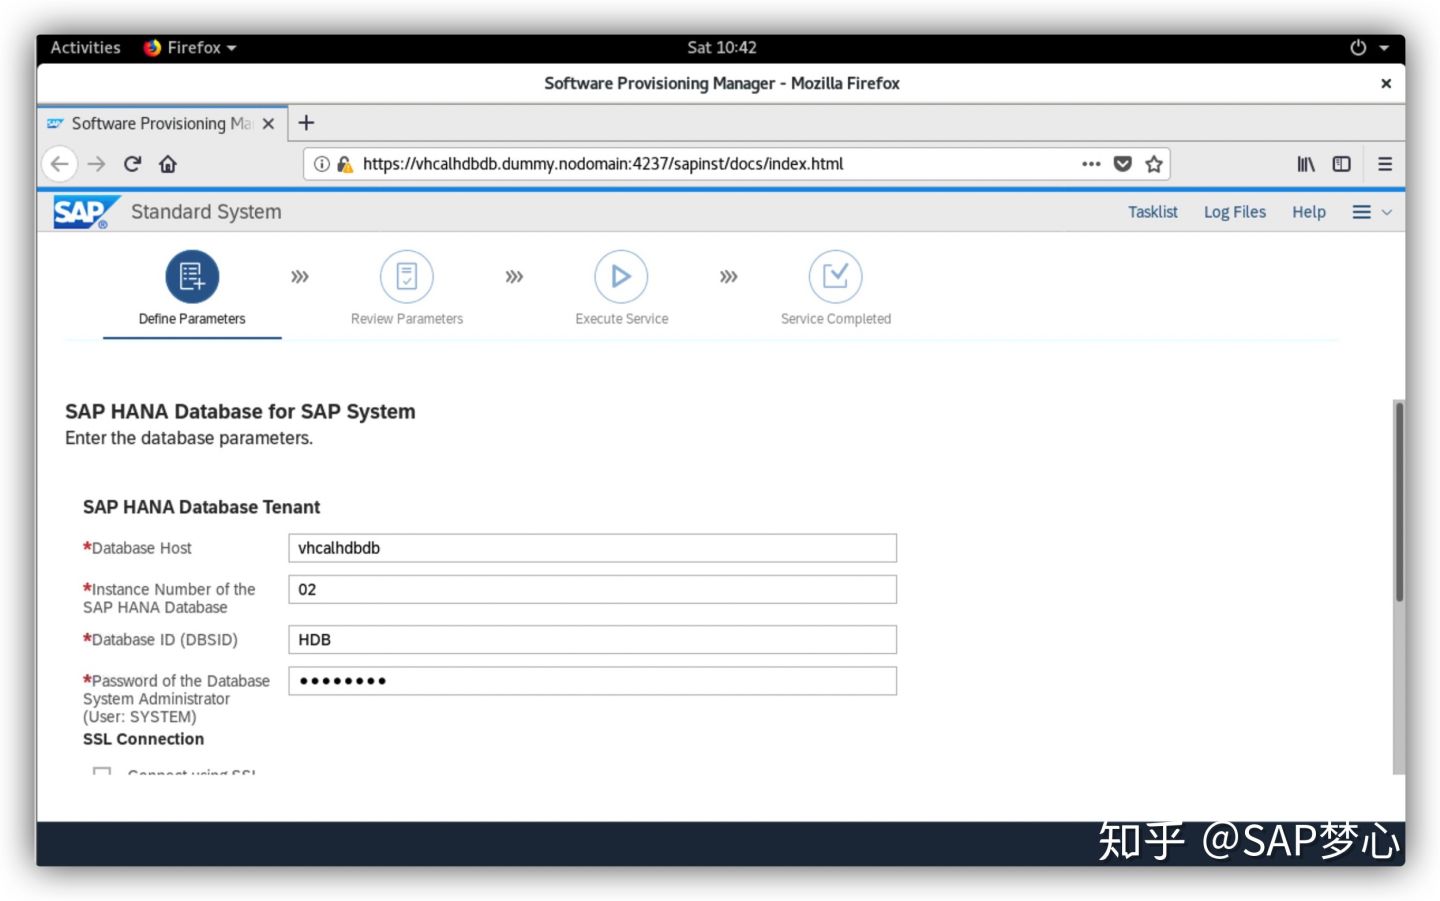This screenshot has width=1440, height=901.
Task: Click 'Enter the database parameters.' text
Action: (189, 438)
